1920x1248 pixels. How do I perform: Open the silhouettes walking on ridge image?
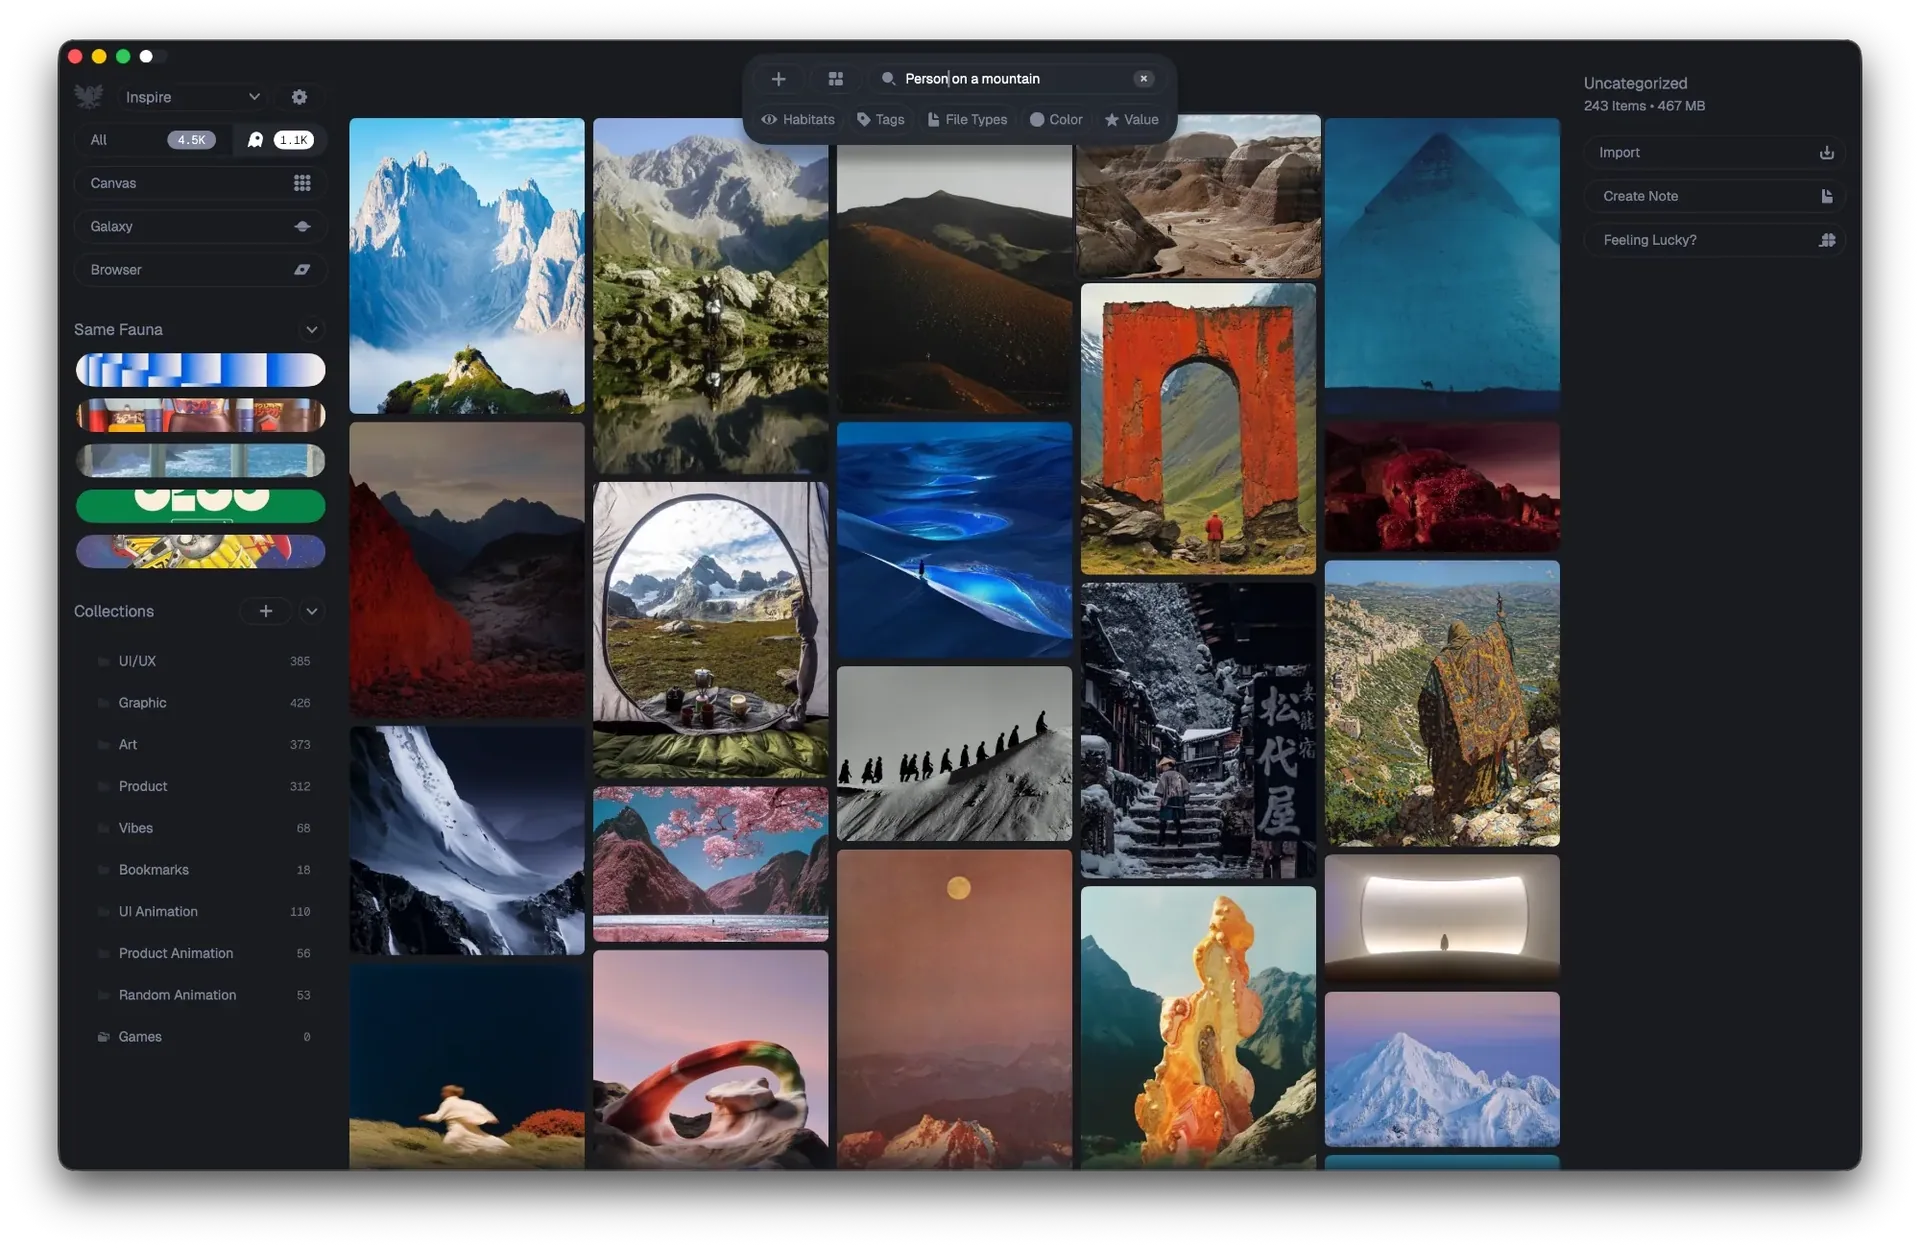(954, 754)
